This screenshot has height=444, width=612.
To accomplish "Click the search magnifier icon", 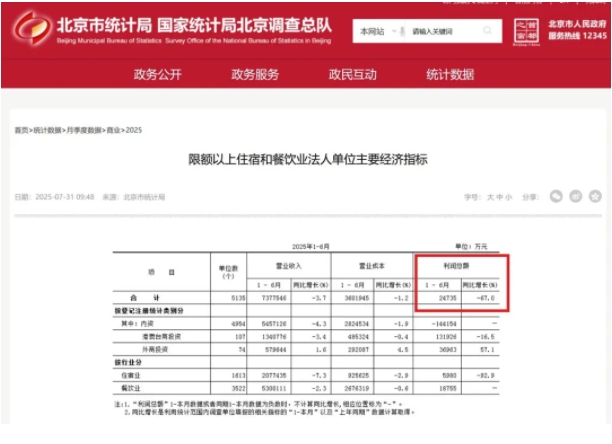I will point(488,32).
